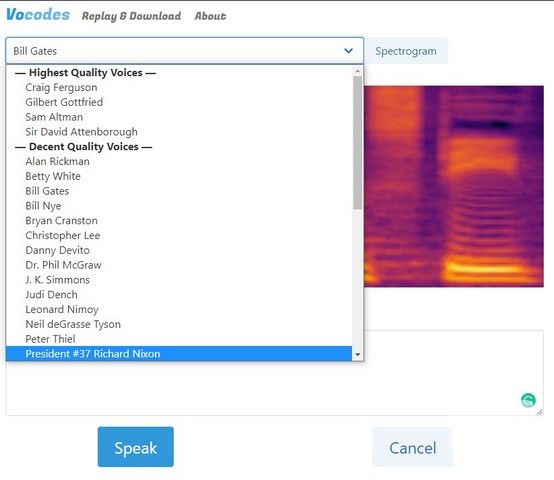
Task: Click the Speak button
Action: [x=136, y=447]
